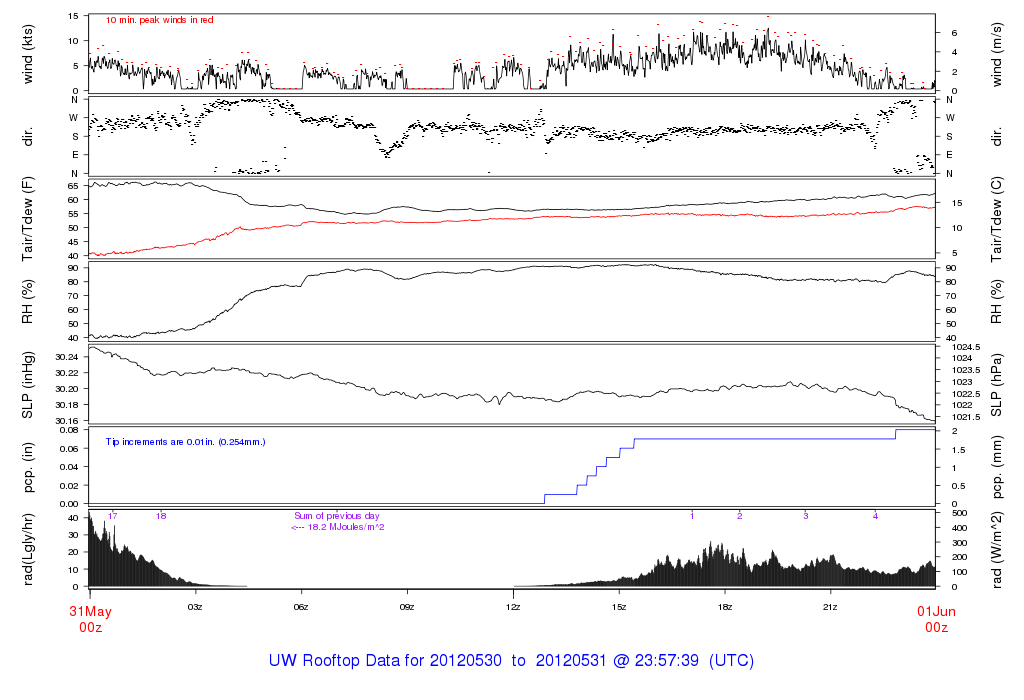Click the '30.24' SLP tick value
1024x700 pixels.
tap(67, 357)
